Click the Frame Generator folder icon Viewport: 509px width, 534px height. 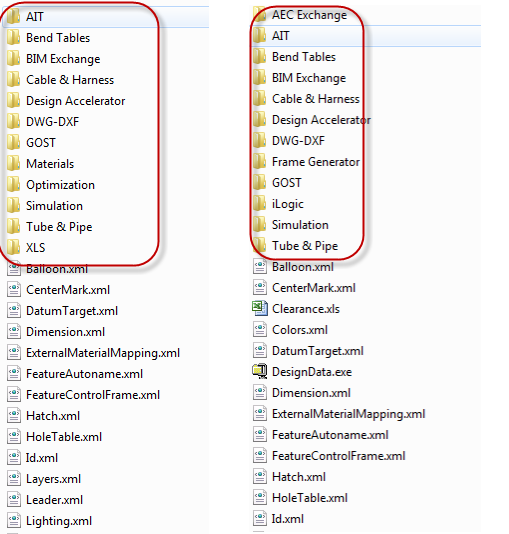coord(259,161)
